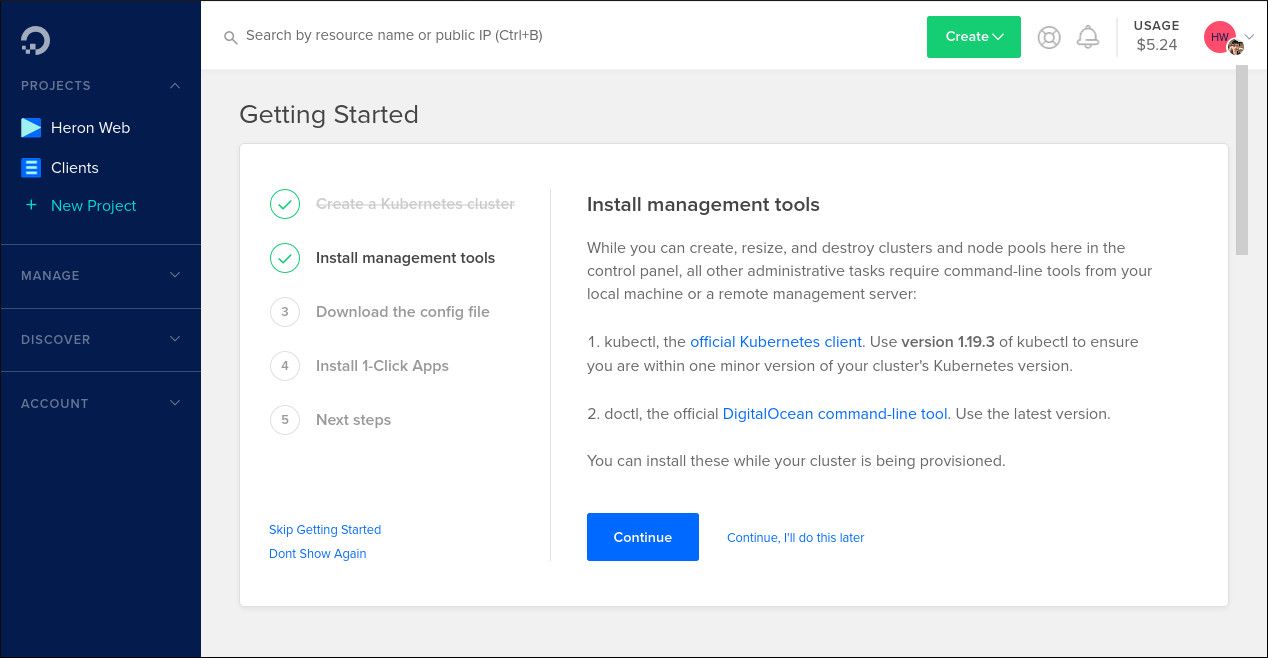Open support via the lifebuoy icon
The width and height of the screenshot is (1268, 658).
tap(1048, 37)
